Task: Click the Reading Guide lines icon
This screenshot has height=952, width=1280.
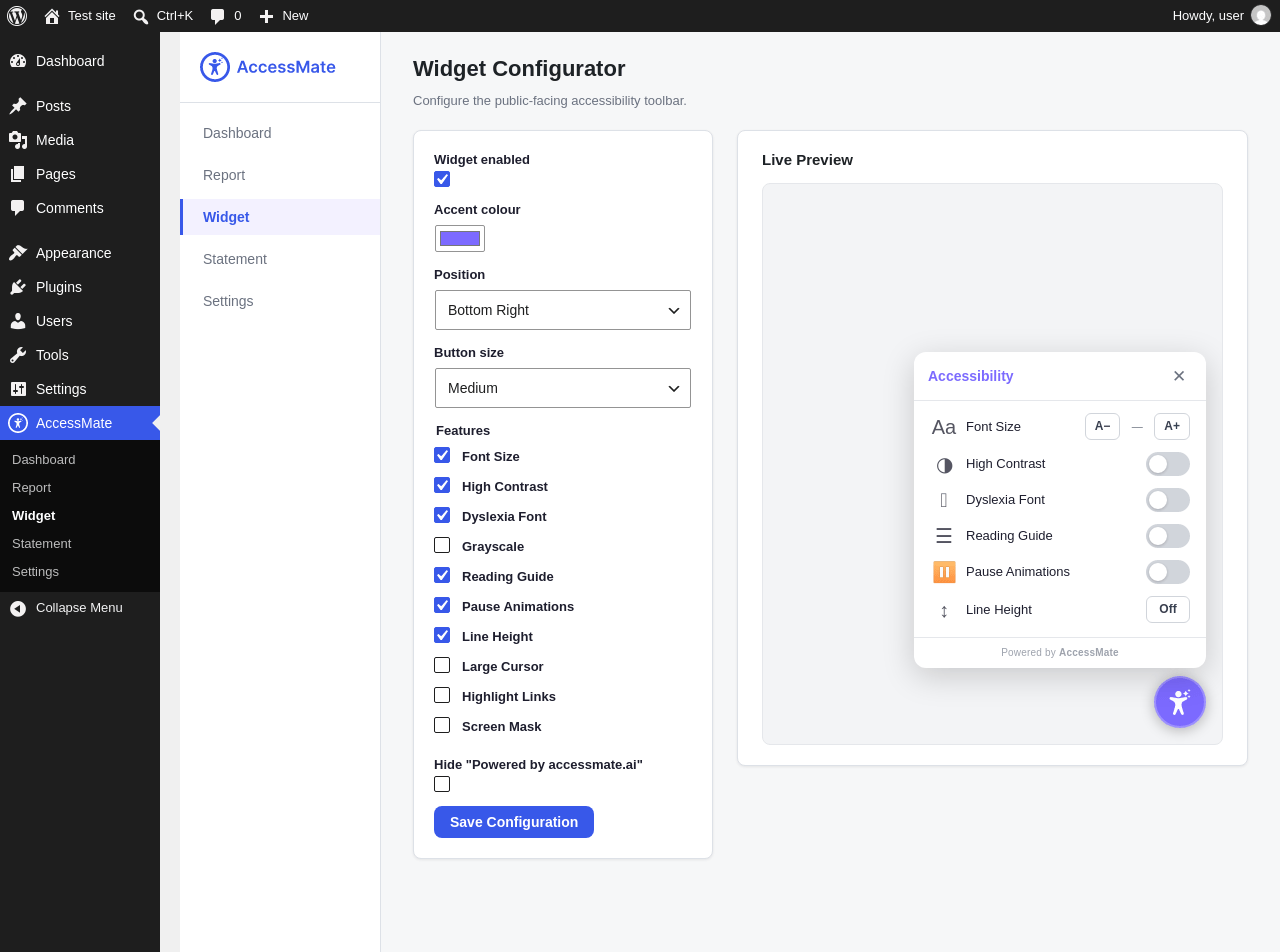Action: (944, 536)
